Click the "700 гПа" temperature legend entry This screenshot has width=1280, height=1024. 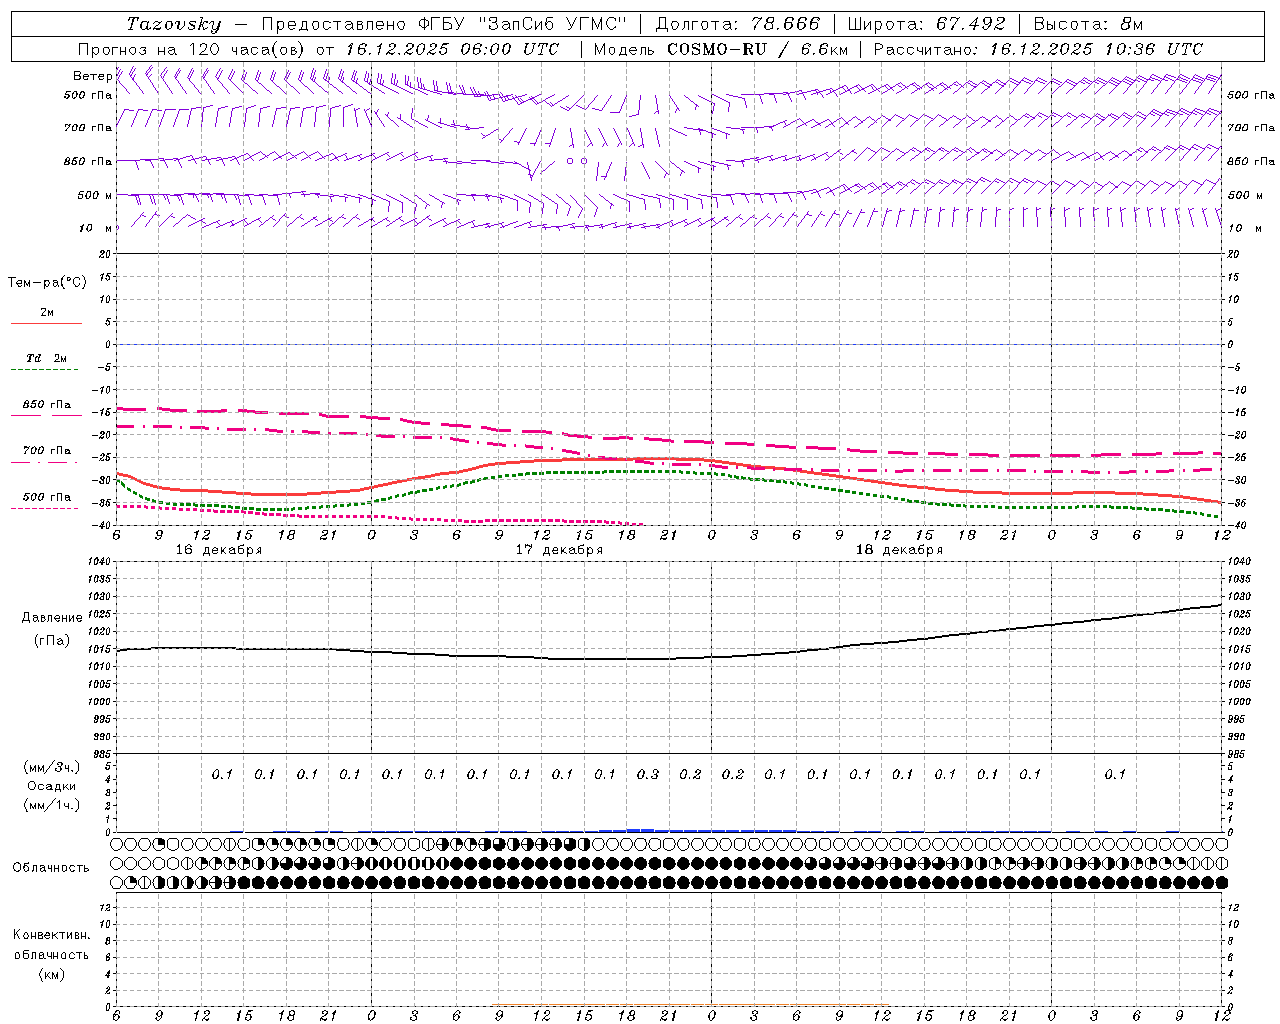[x=47, y=451]
